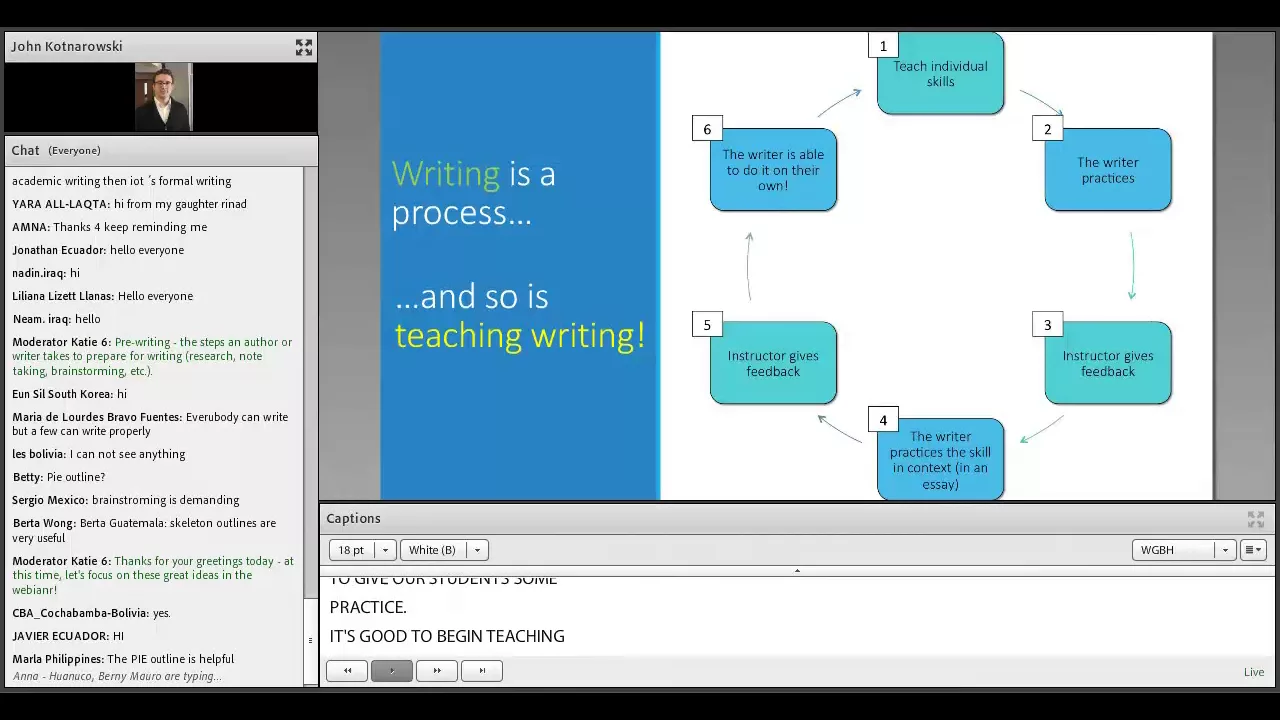The width and height of the screenshot is (1280, 720).
Task: Click the 'les bolivia' chat message
Action: [99, 454]
